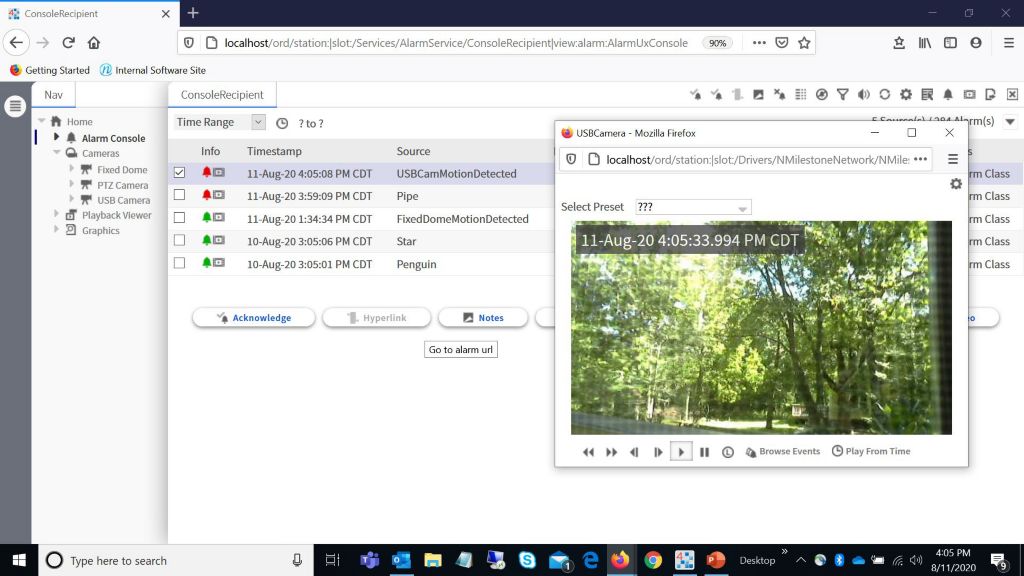Click the clock icon beside Time Range
The height and width of the screenshot is (576, 1024).
pyautogui.click(x=282, y=123)
